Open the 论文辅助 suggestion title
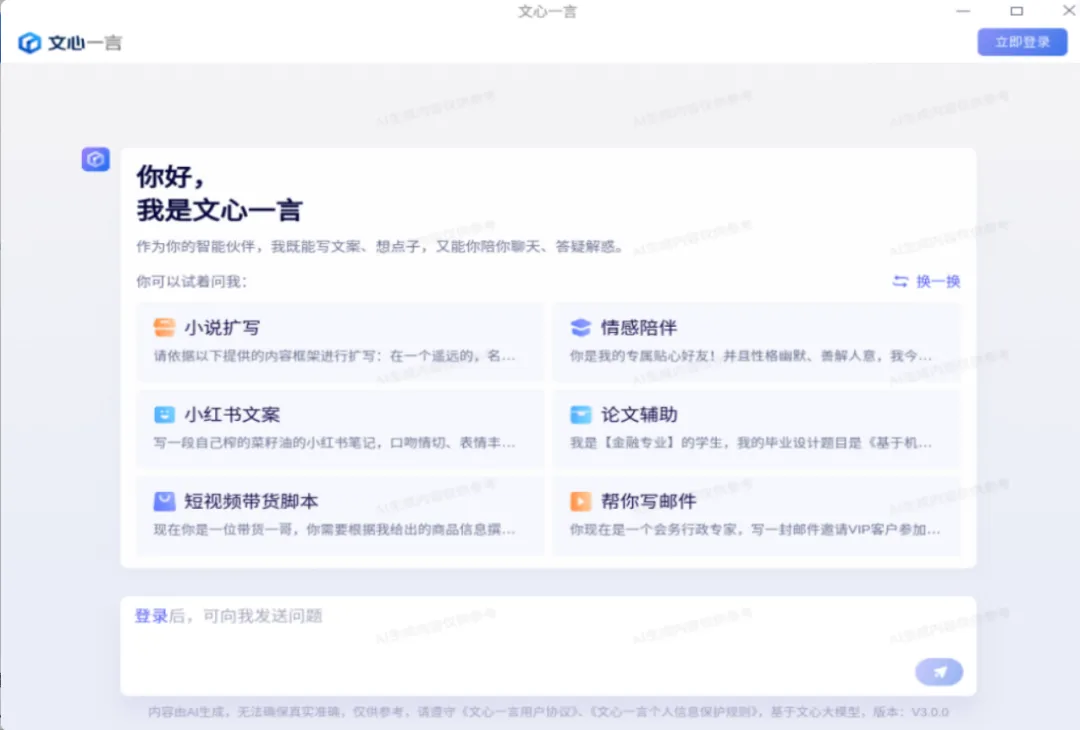The width and height of the screenshot is (1080, 730). [639, 415]
